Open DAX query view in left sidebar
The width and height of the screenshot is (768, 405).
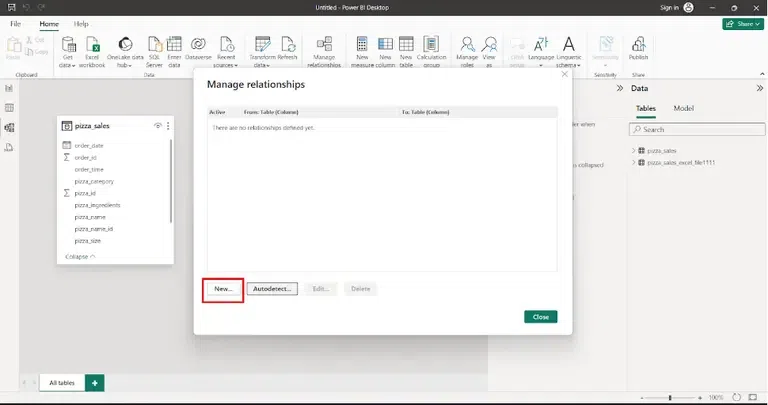click(9, 147)
